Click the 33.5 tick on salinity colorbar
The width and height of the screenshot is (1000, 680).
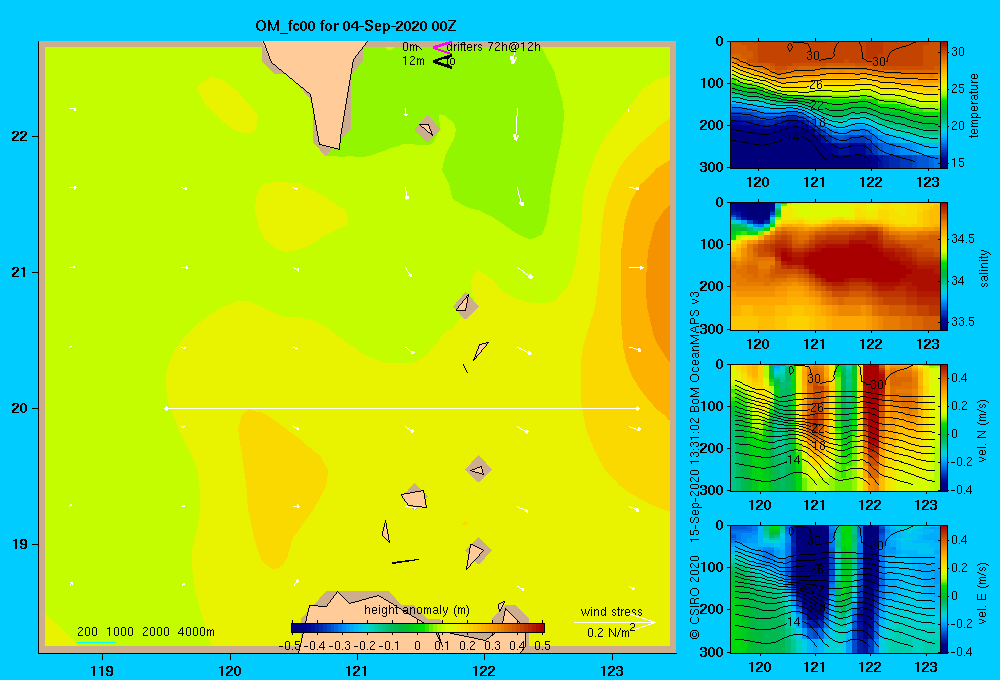pos(962,322)
